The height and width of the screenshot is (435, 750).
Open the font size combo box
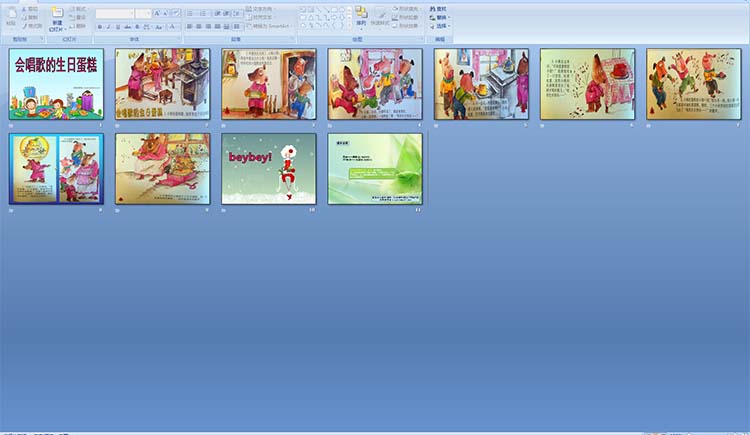(143, 14)
